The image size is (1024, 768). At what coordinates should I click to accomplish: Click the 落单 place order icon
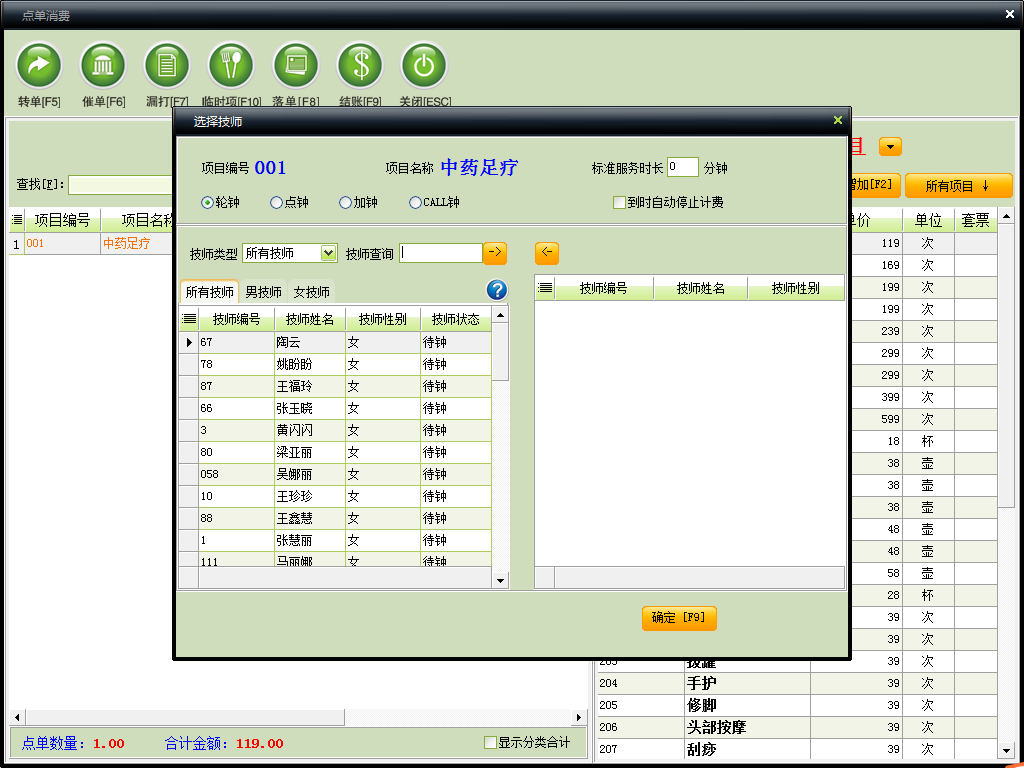click(295, 65)
